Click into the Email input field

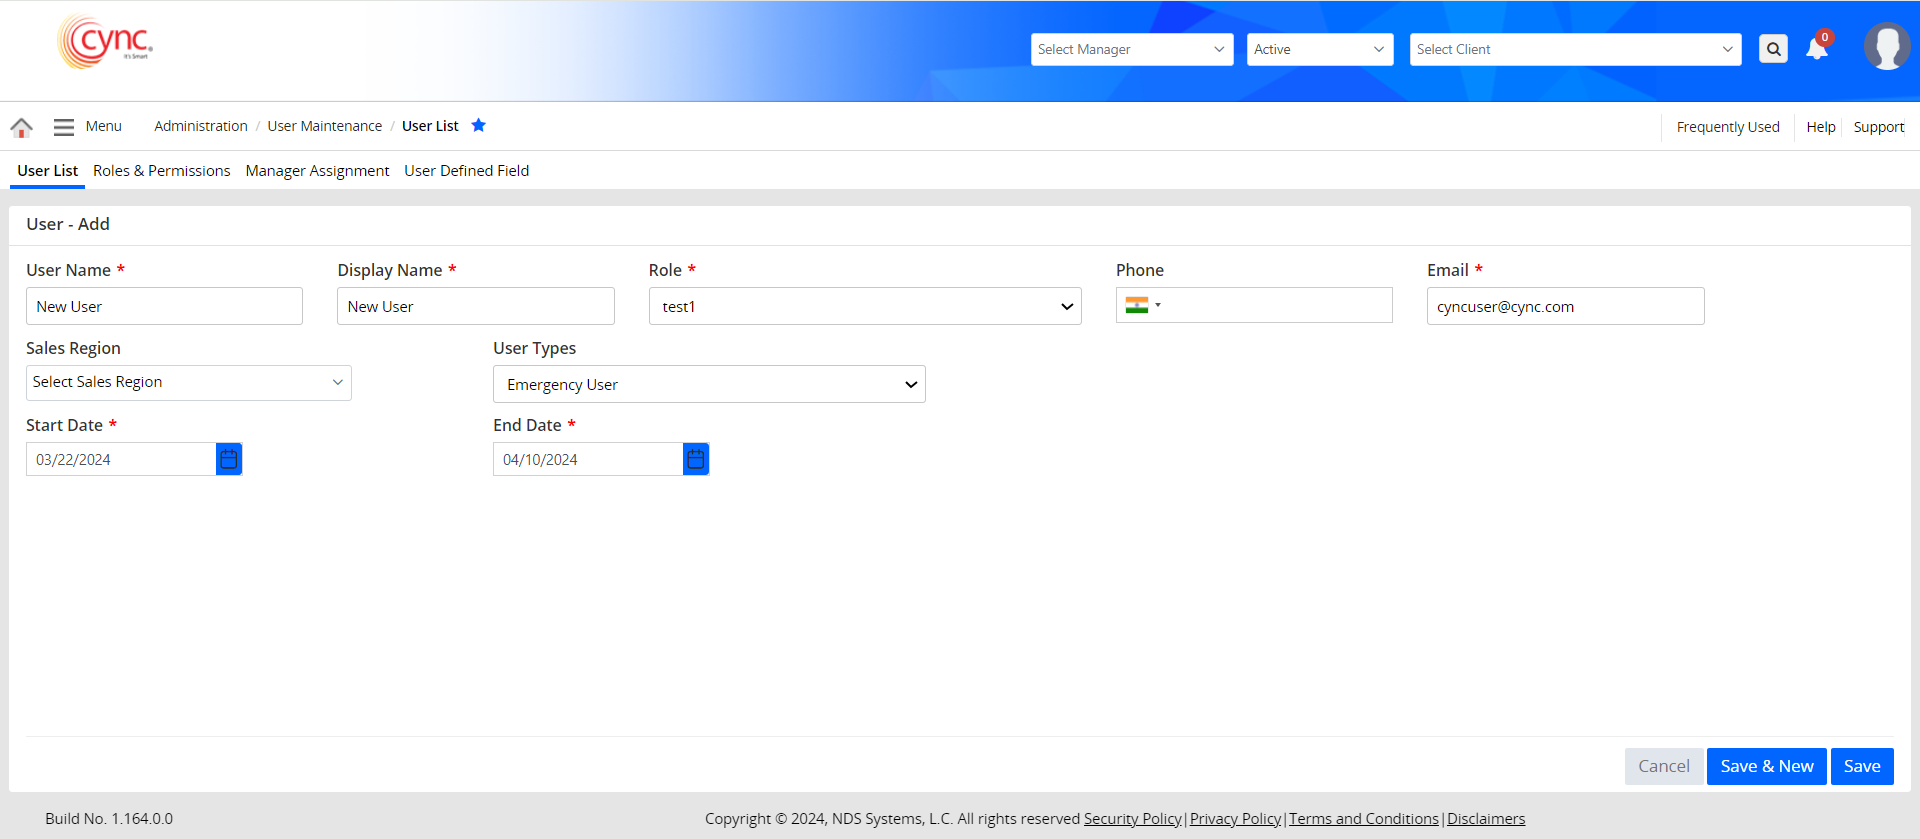tap(1564, 306)
